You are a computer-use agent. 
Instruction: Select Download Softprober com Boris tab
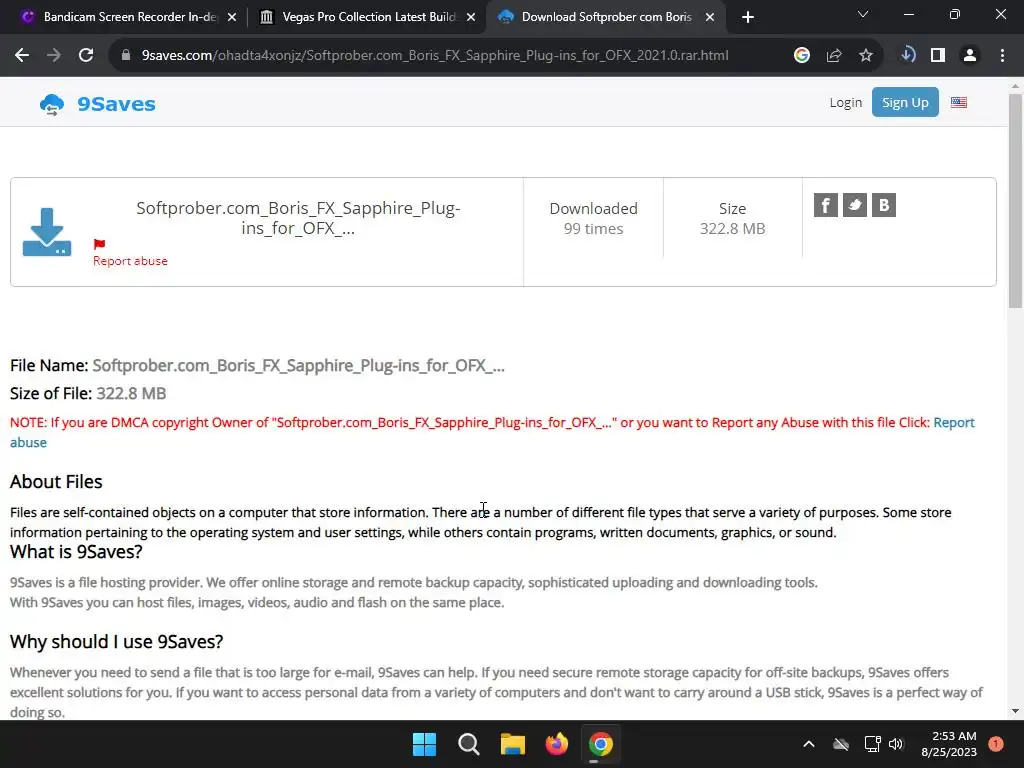[x=605, y=17]
